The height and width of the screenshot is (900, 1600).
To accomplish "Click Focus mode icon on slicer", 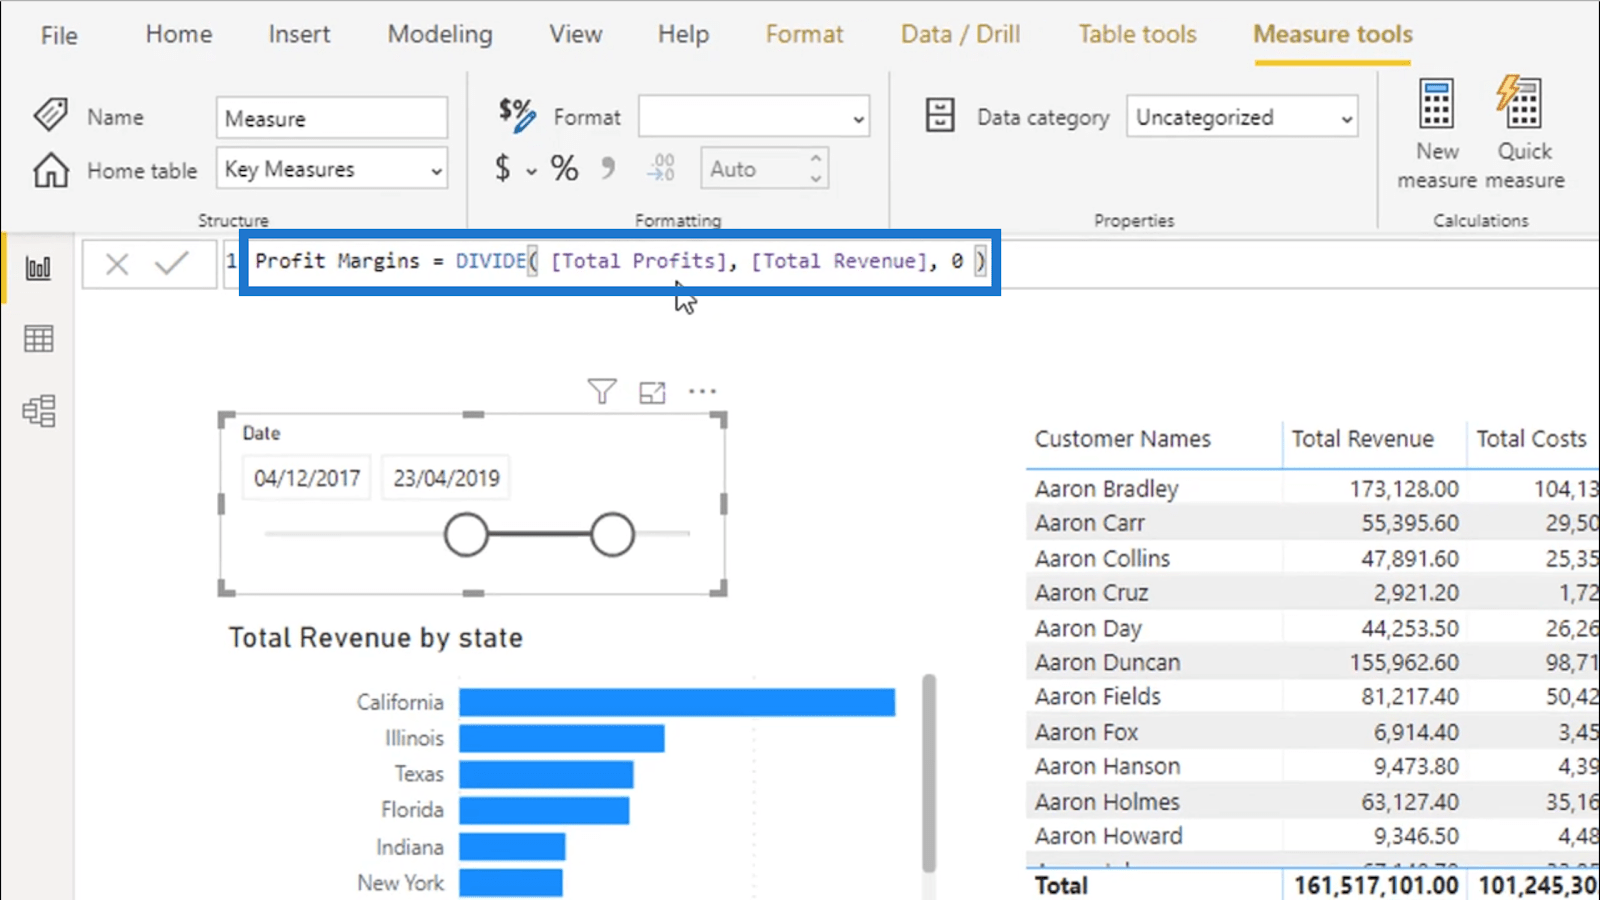I will tap(652, 392).
